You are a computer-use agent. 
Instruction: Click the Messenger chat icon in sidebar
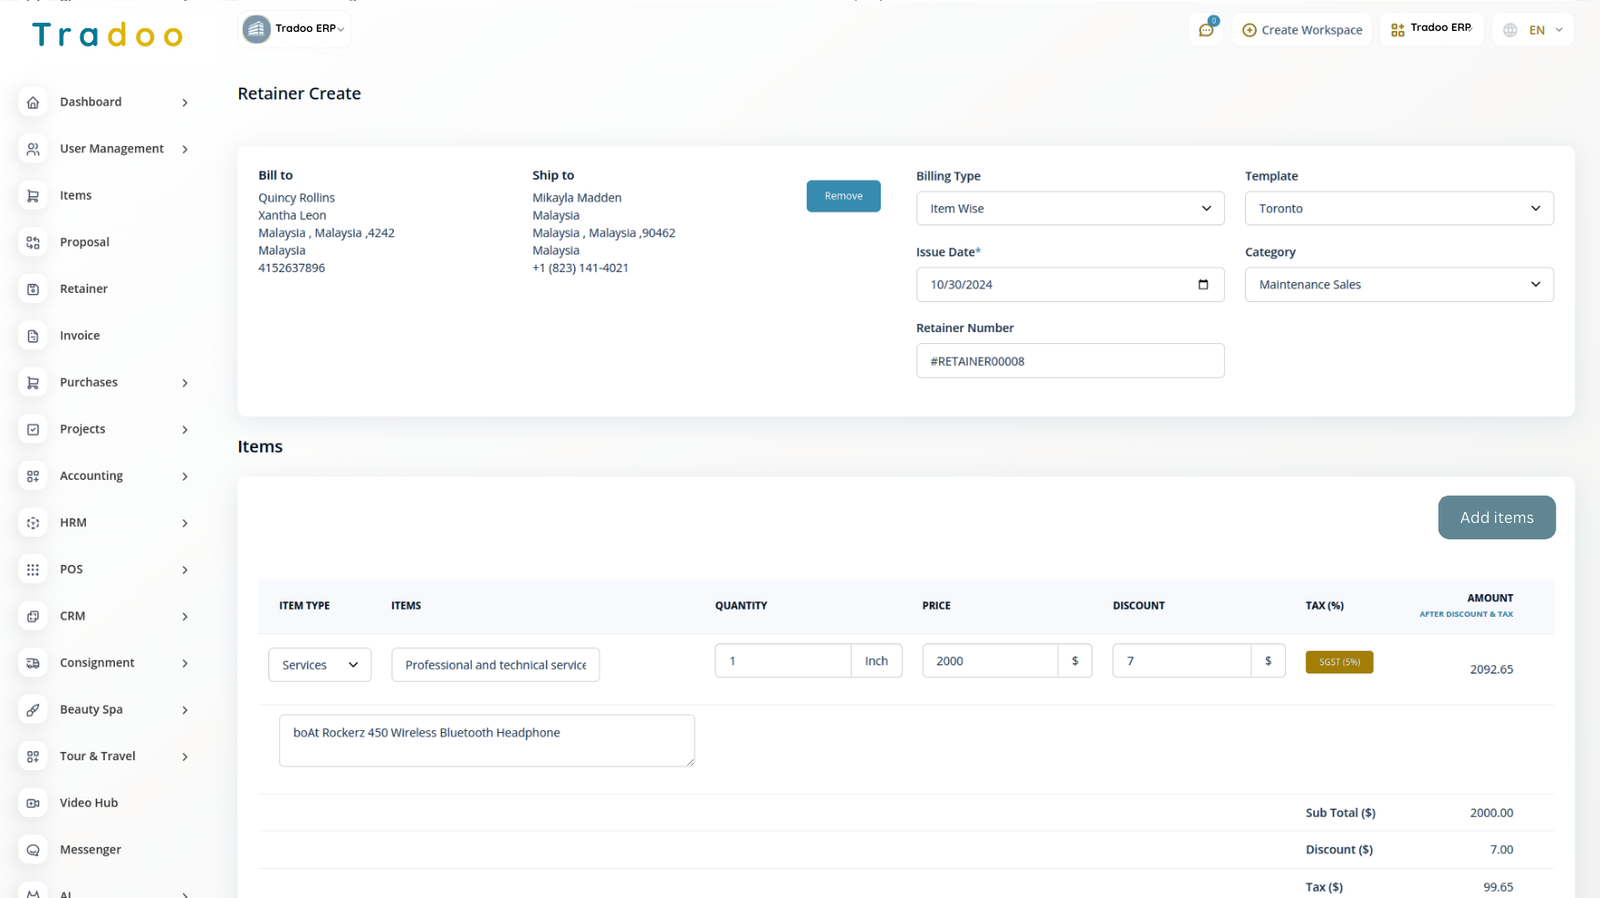(x=33, y=850)
